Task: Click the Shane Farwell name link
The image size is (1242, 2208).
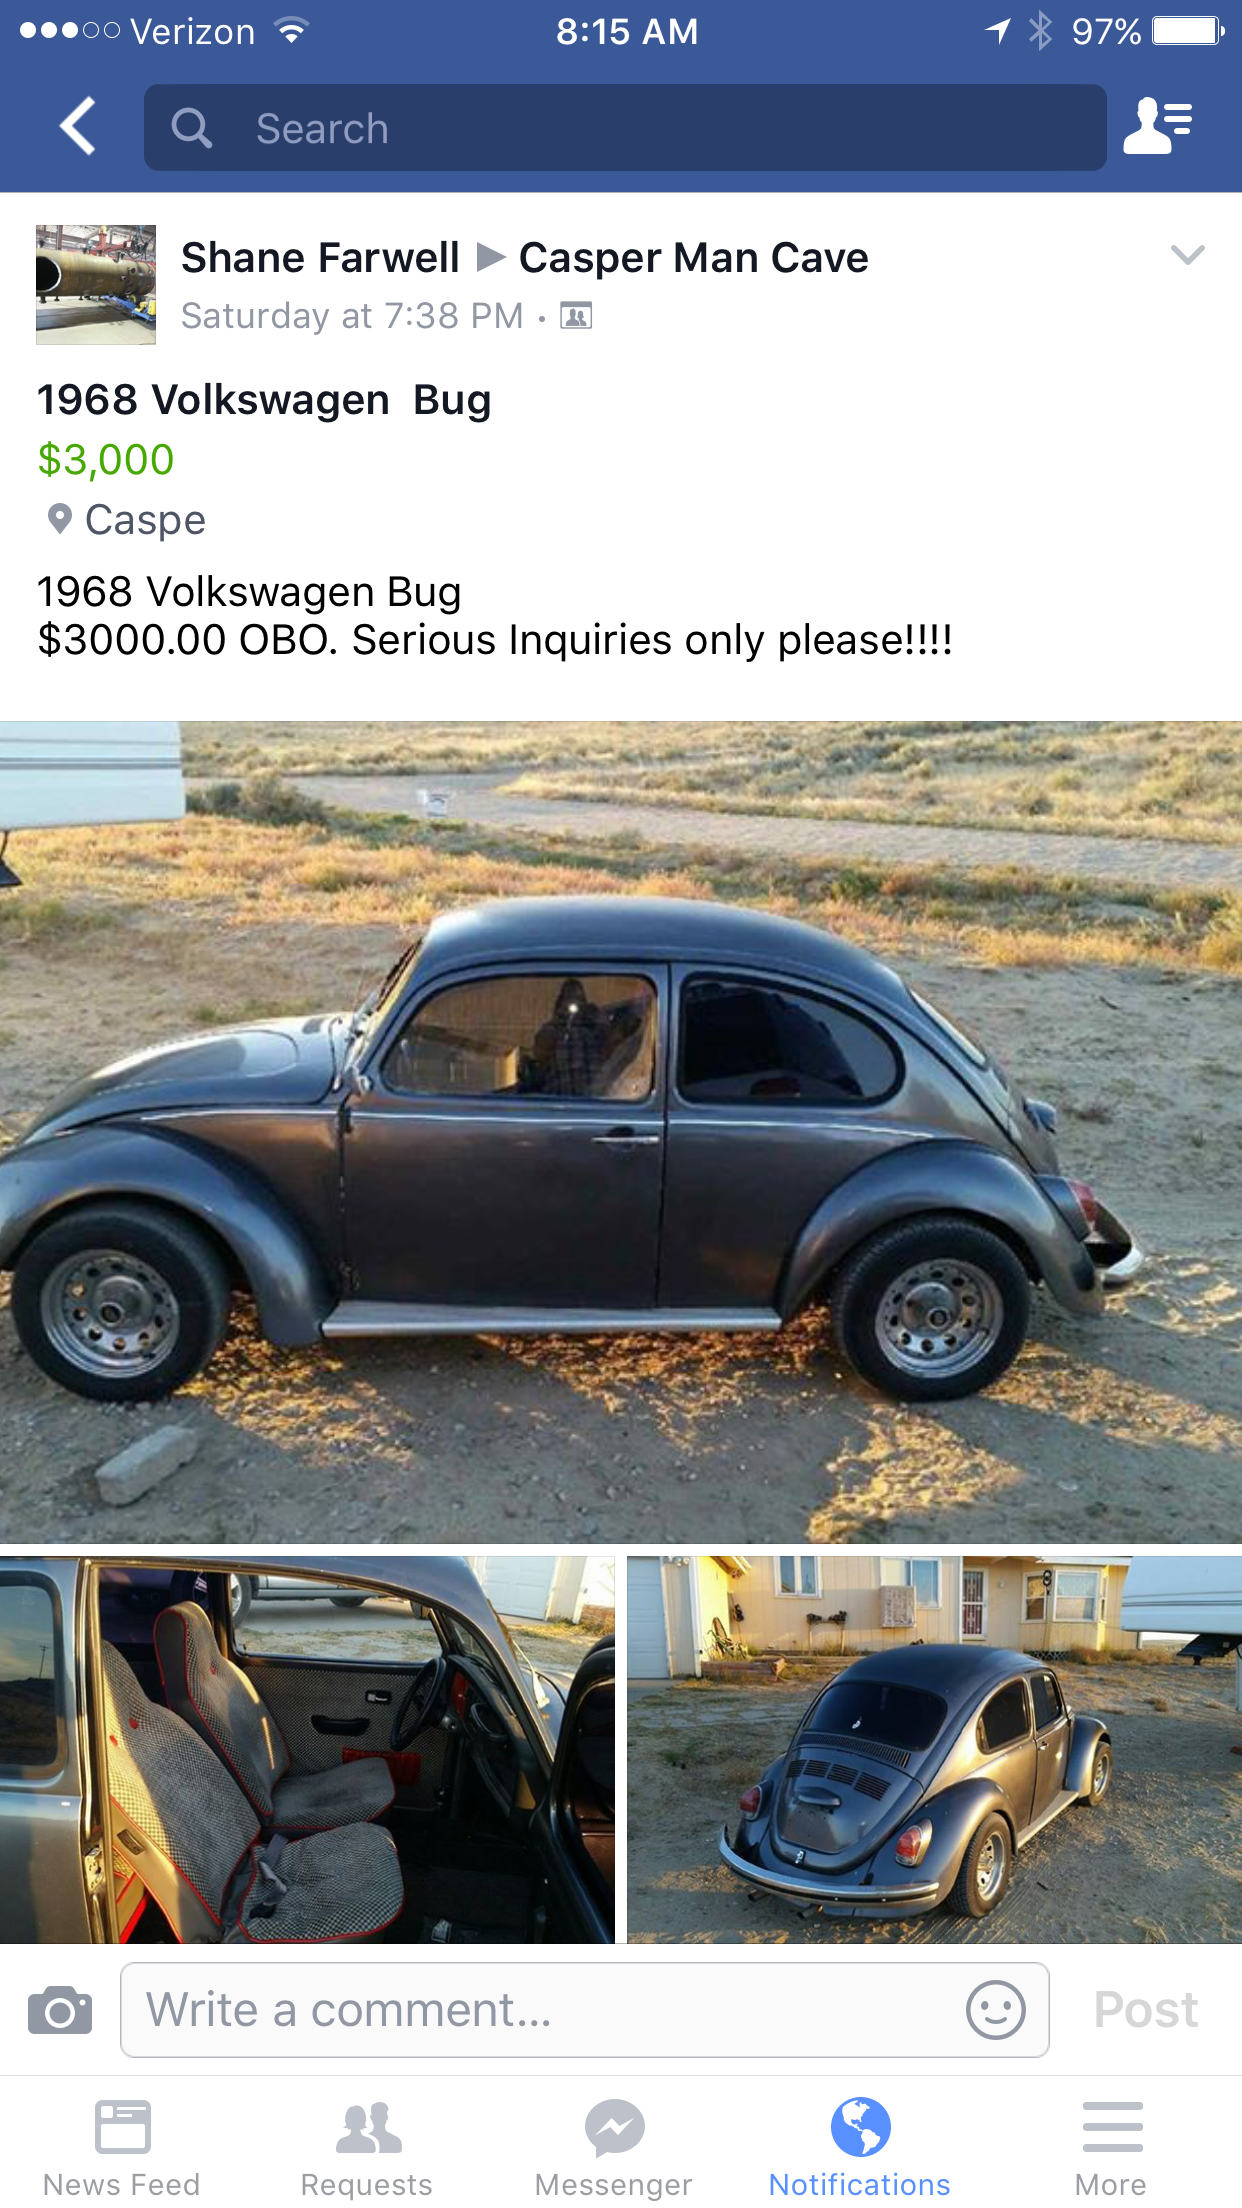Action: click(x=320, y=258)
